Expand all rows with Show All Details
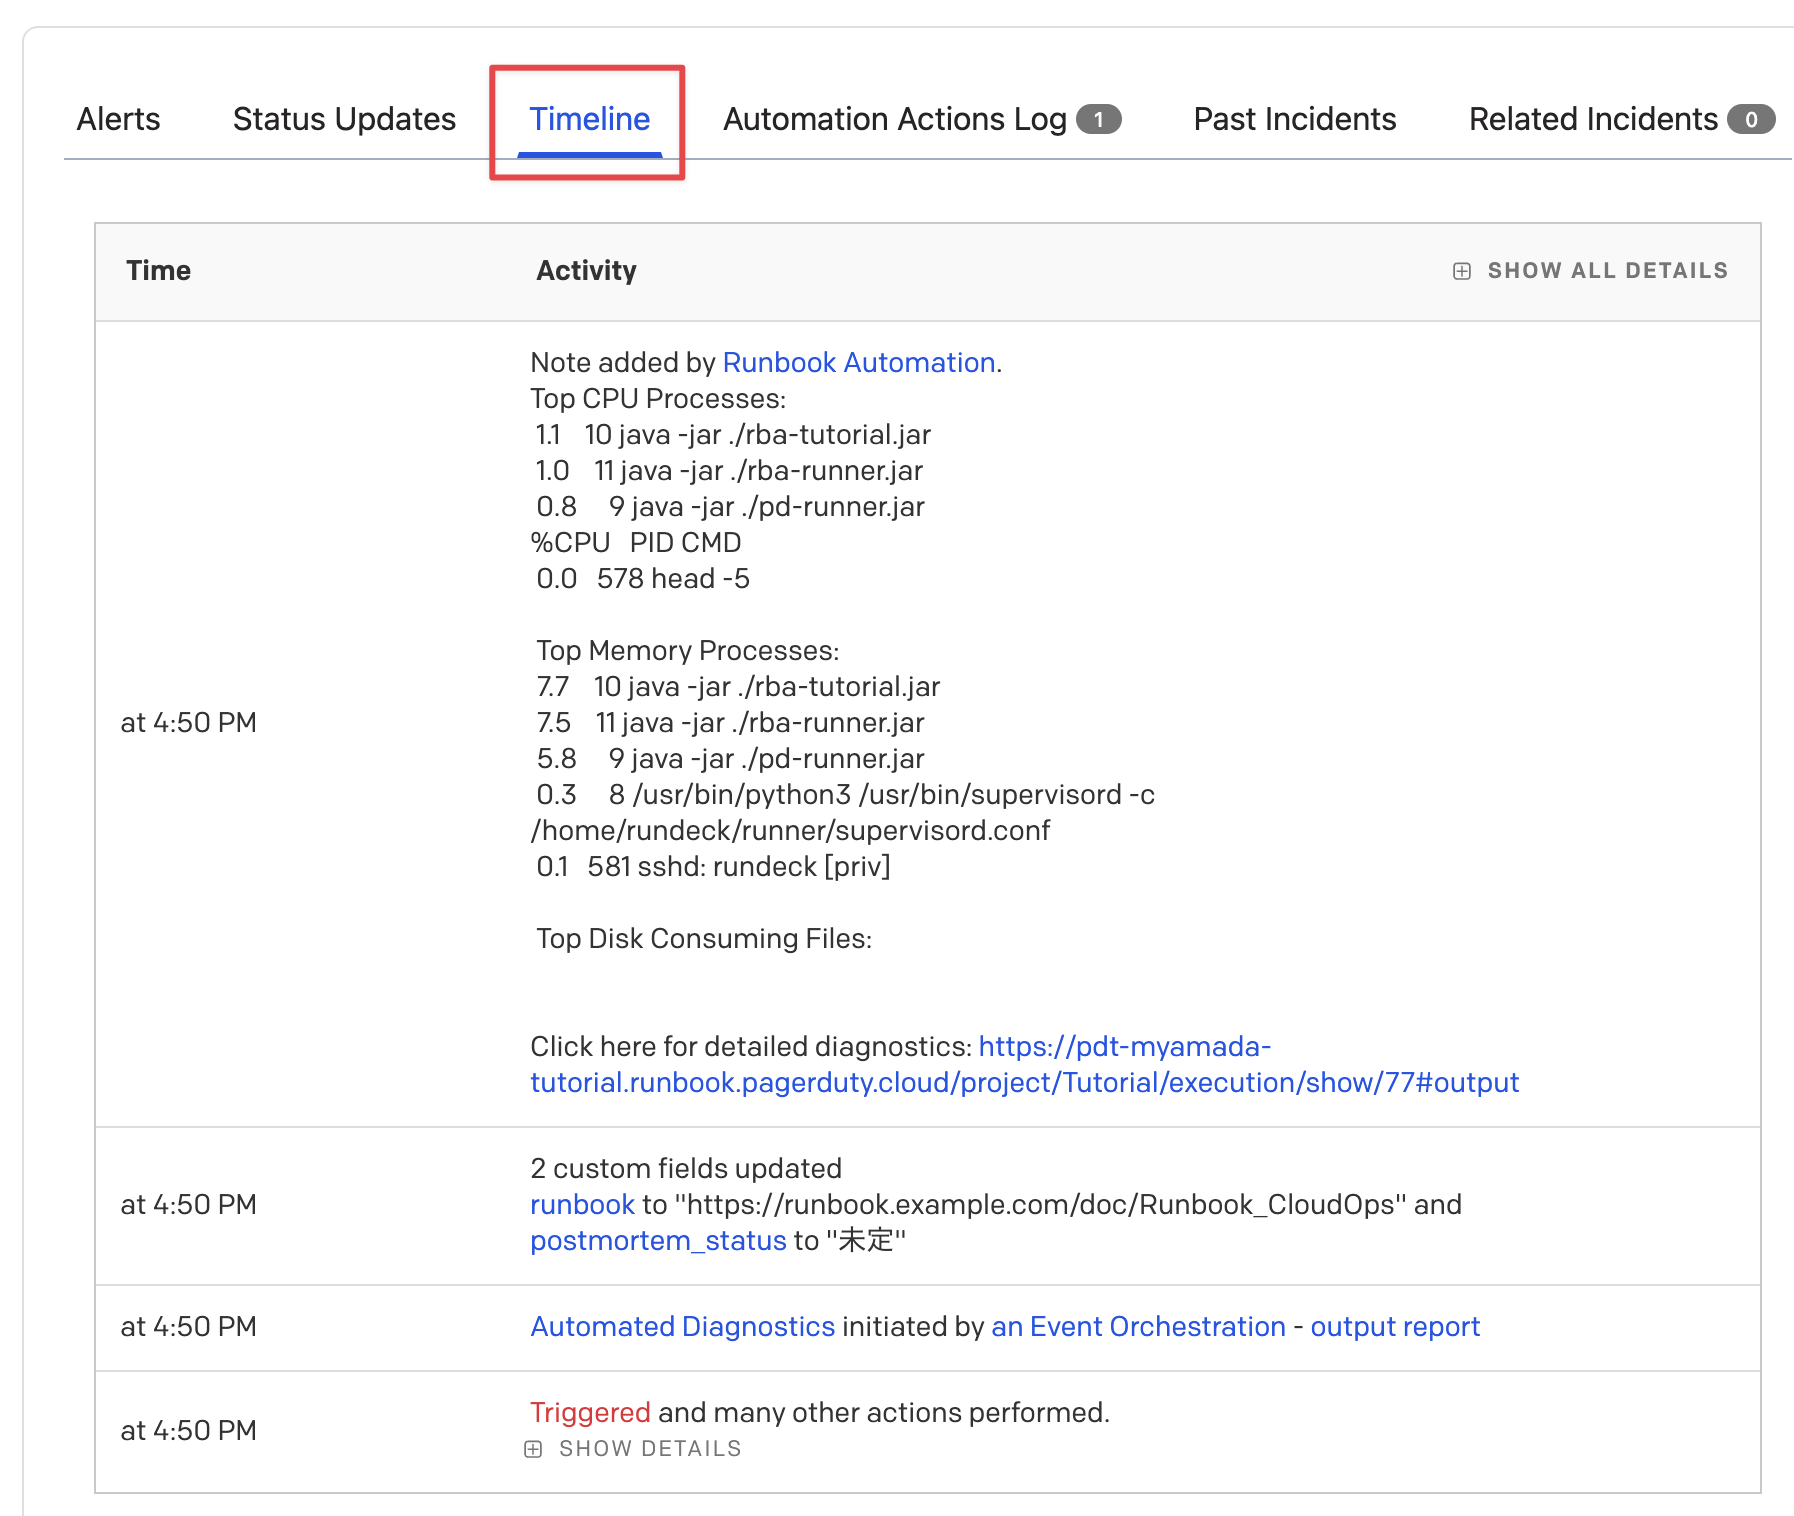 click(1590, 270)
